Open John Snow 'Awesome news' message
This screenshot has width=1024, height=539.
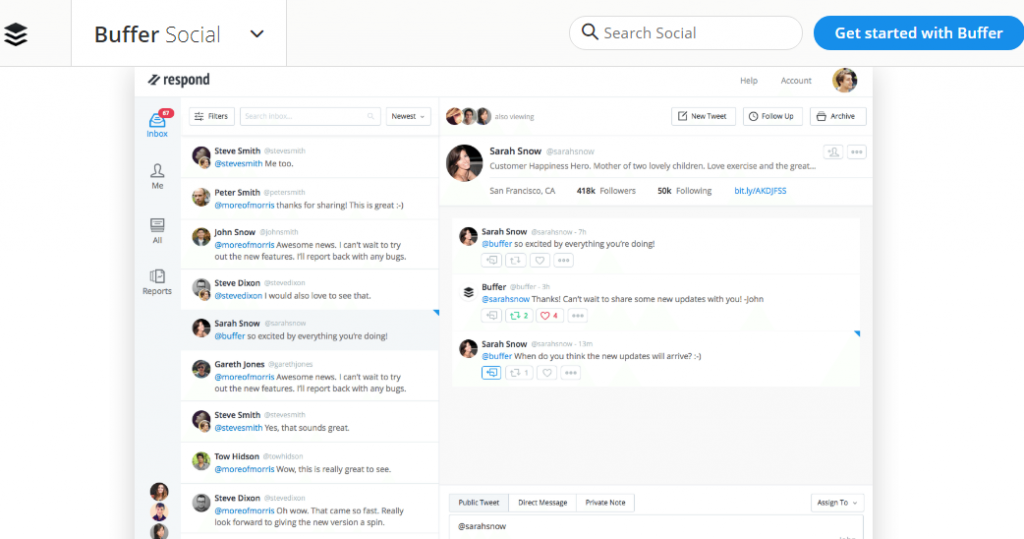(x=310, y=244)
